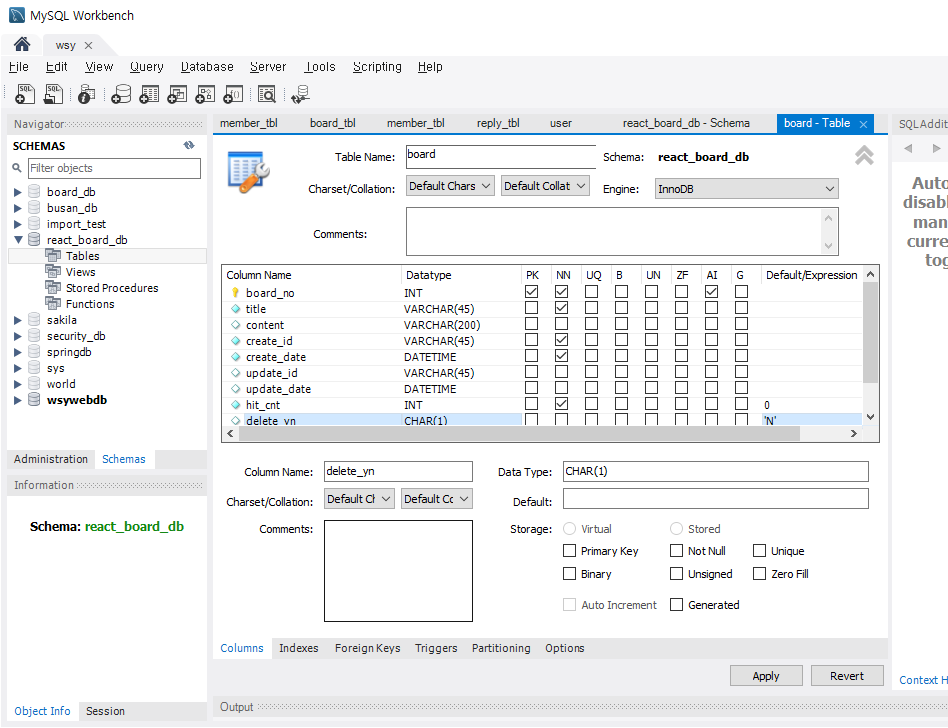Collapse the react_board_db schema

[18, 239]
